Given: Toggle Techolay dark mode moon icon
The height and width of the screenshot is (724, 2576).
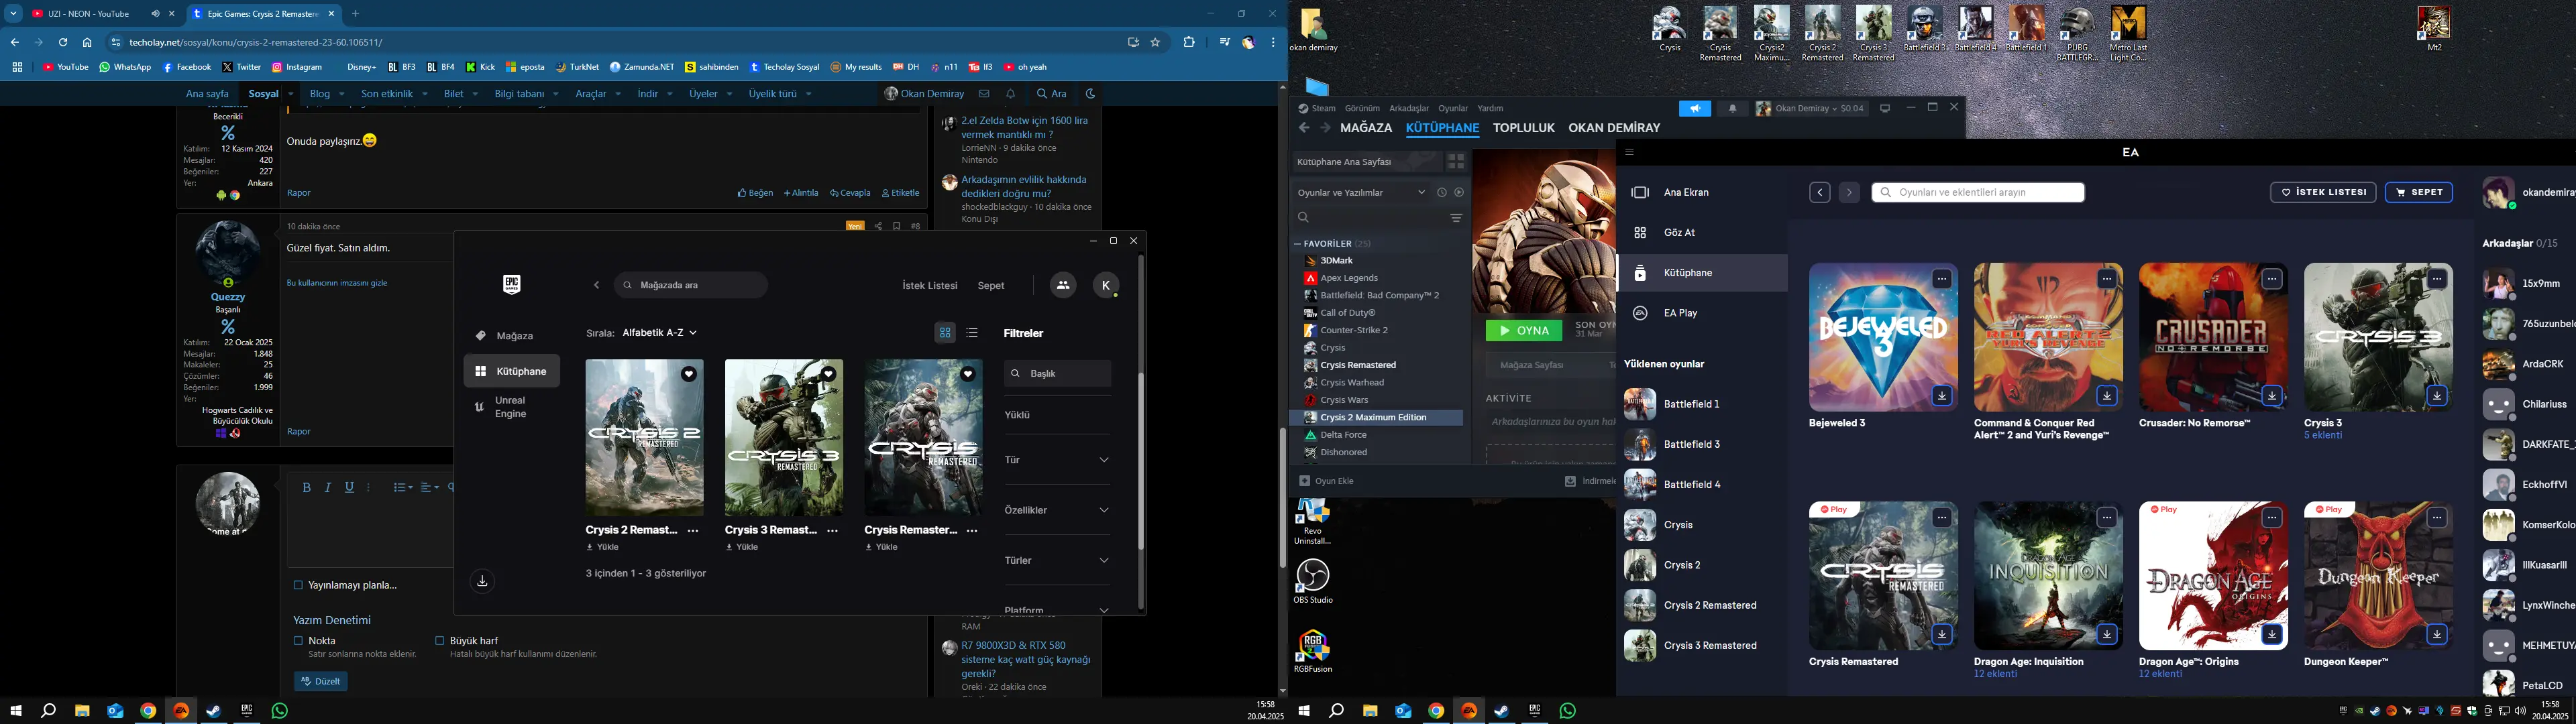Looking at the screenshot, I should click(1090, 94).
